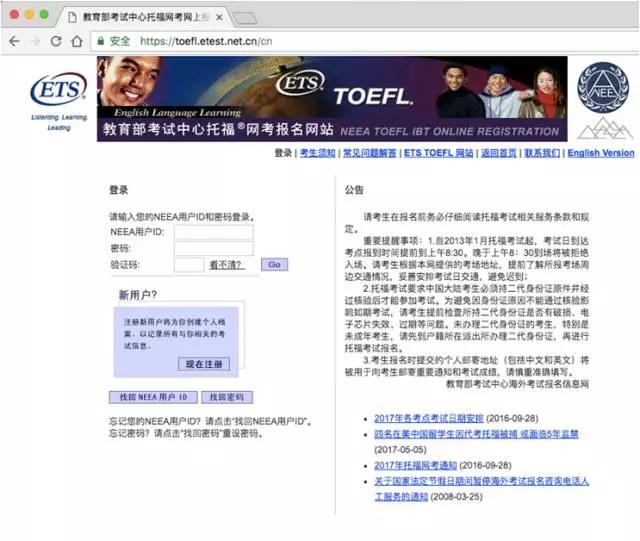Click the 看不清? captcha refresh link

225,265
